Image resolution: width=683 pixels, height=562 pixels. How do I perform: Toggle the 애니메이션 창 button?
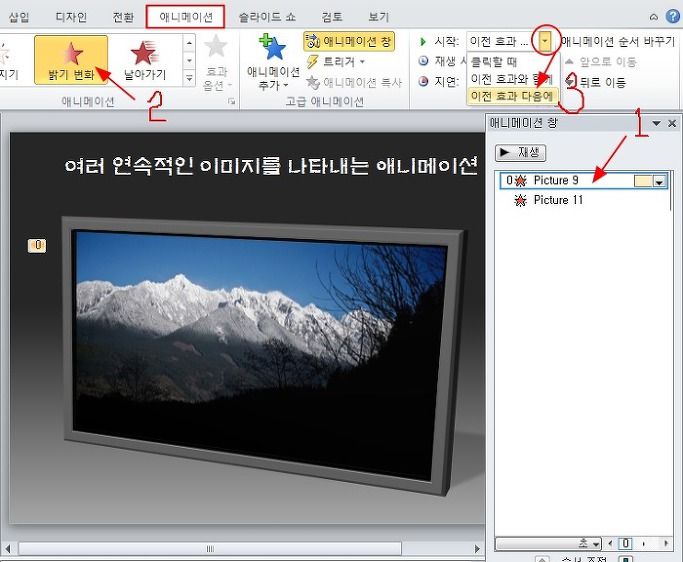[349, 41]
